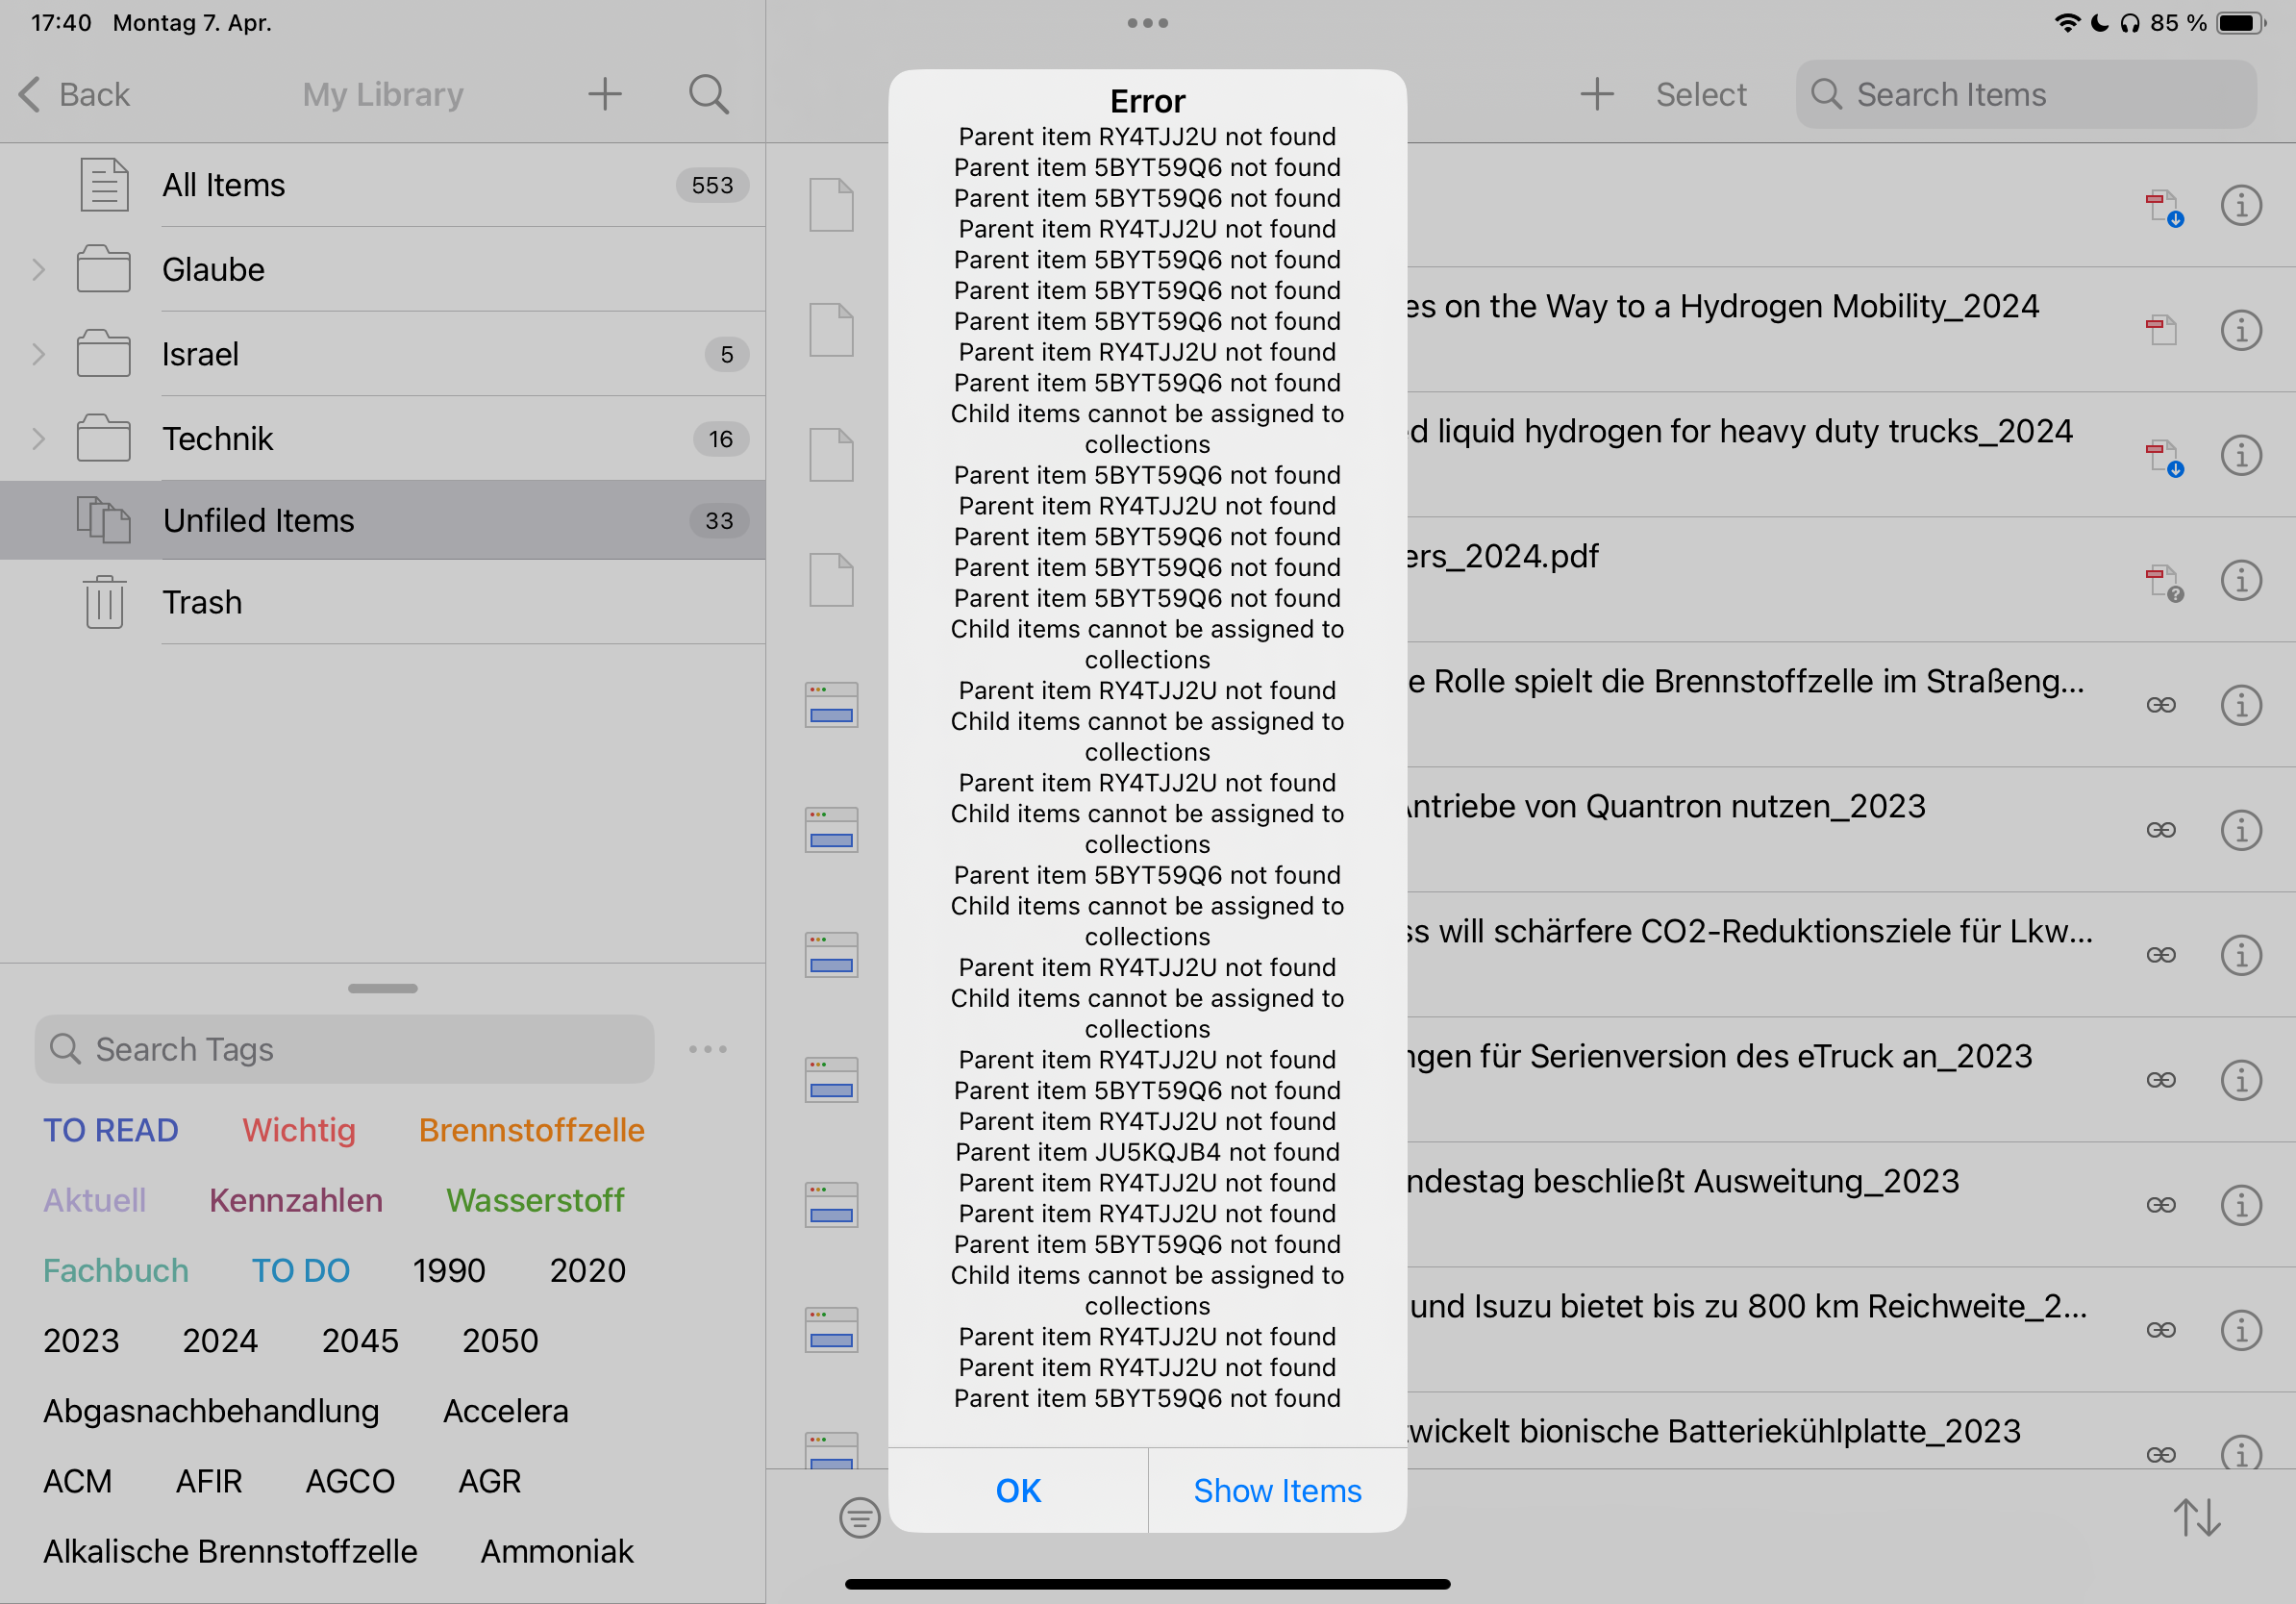Expand the Glaube collection
This screenshot has height=1604, width=2296.
click(x=38, y=270)
